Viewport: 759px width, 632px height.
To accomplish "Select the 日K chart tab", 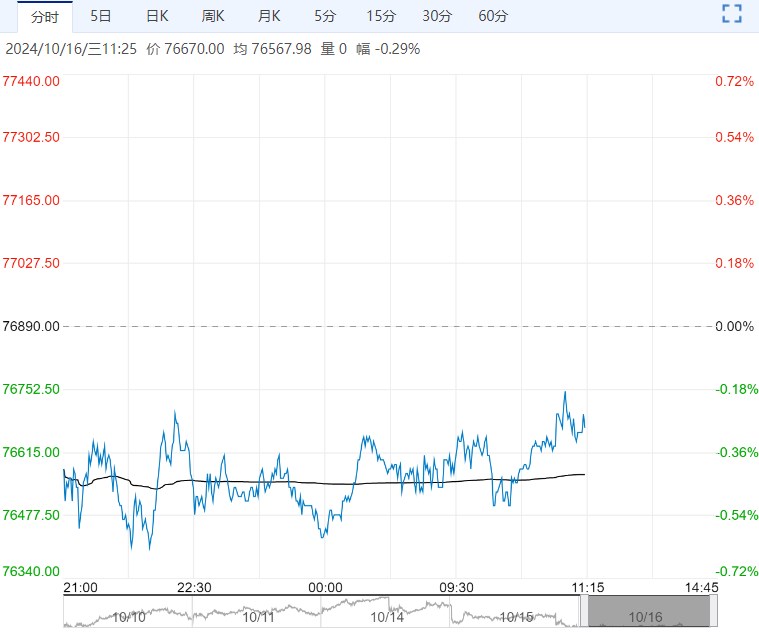I will (157, 16).
